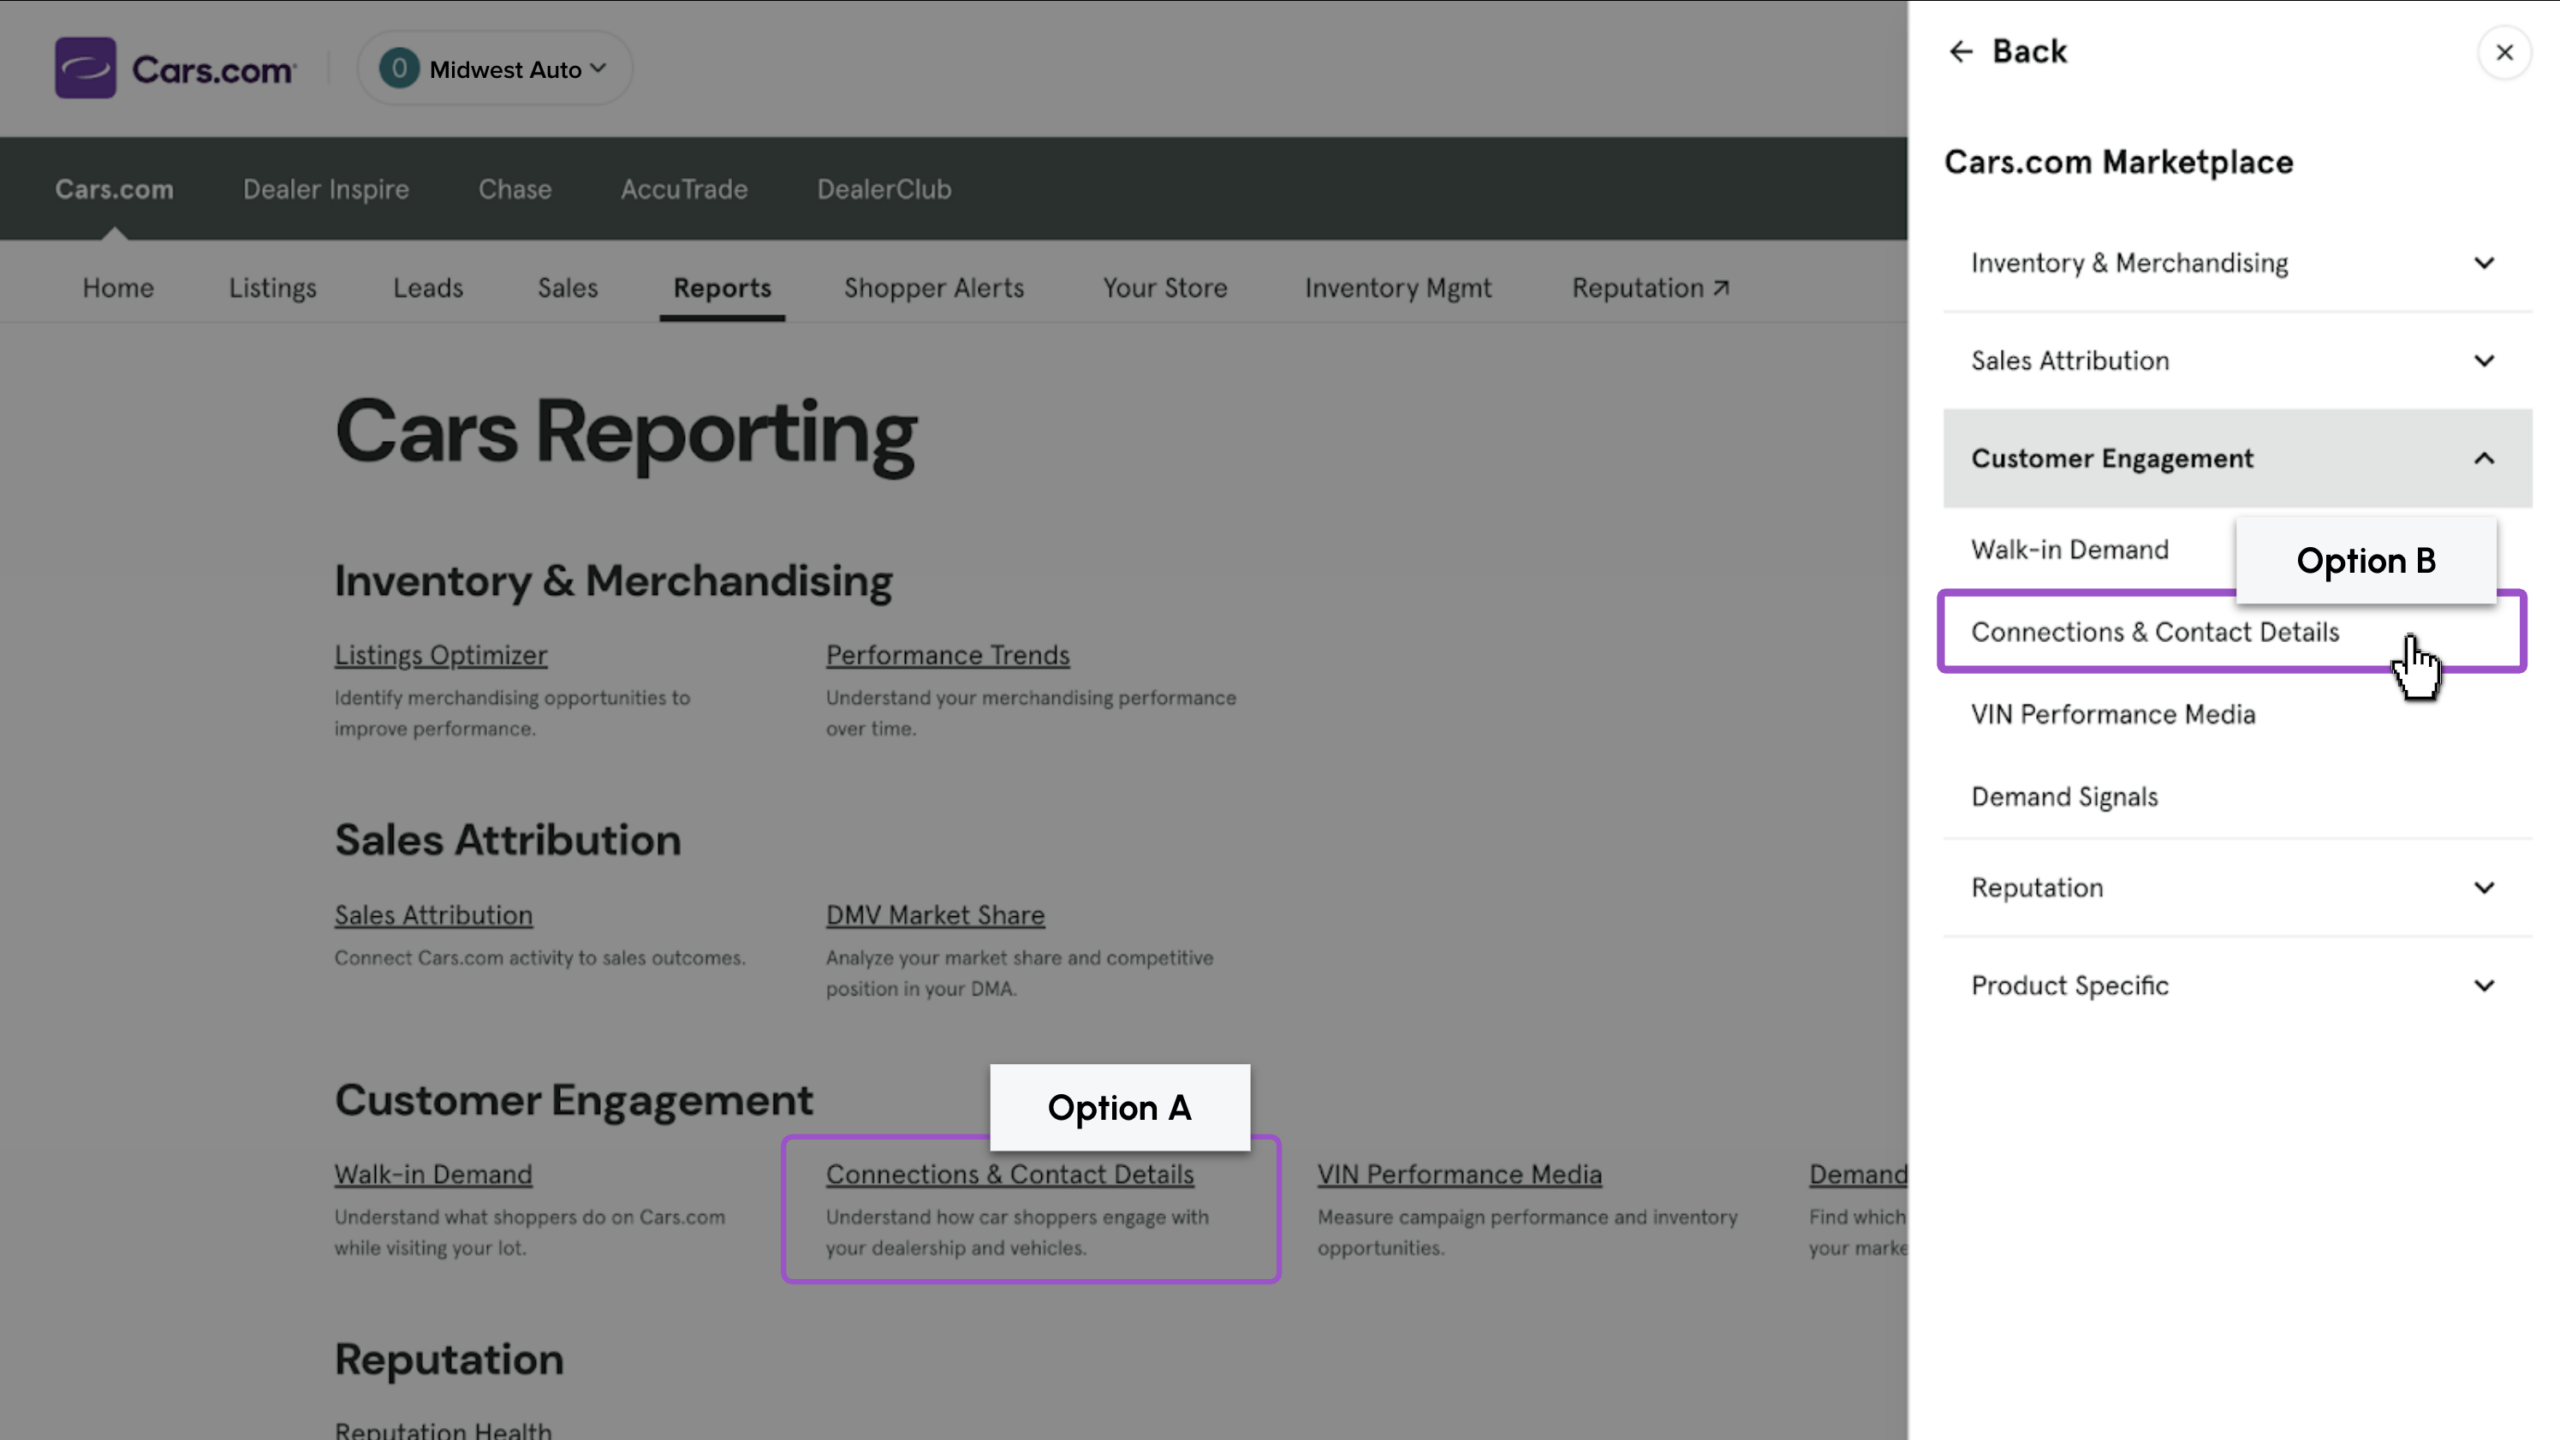Select VIN Performance Media in side panel

2113,715
